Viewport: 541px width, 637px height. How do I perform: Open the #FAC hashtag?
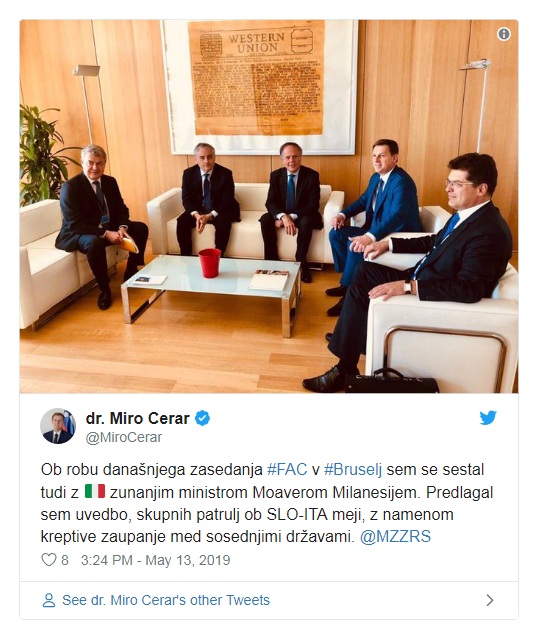point(287,470)
